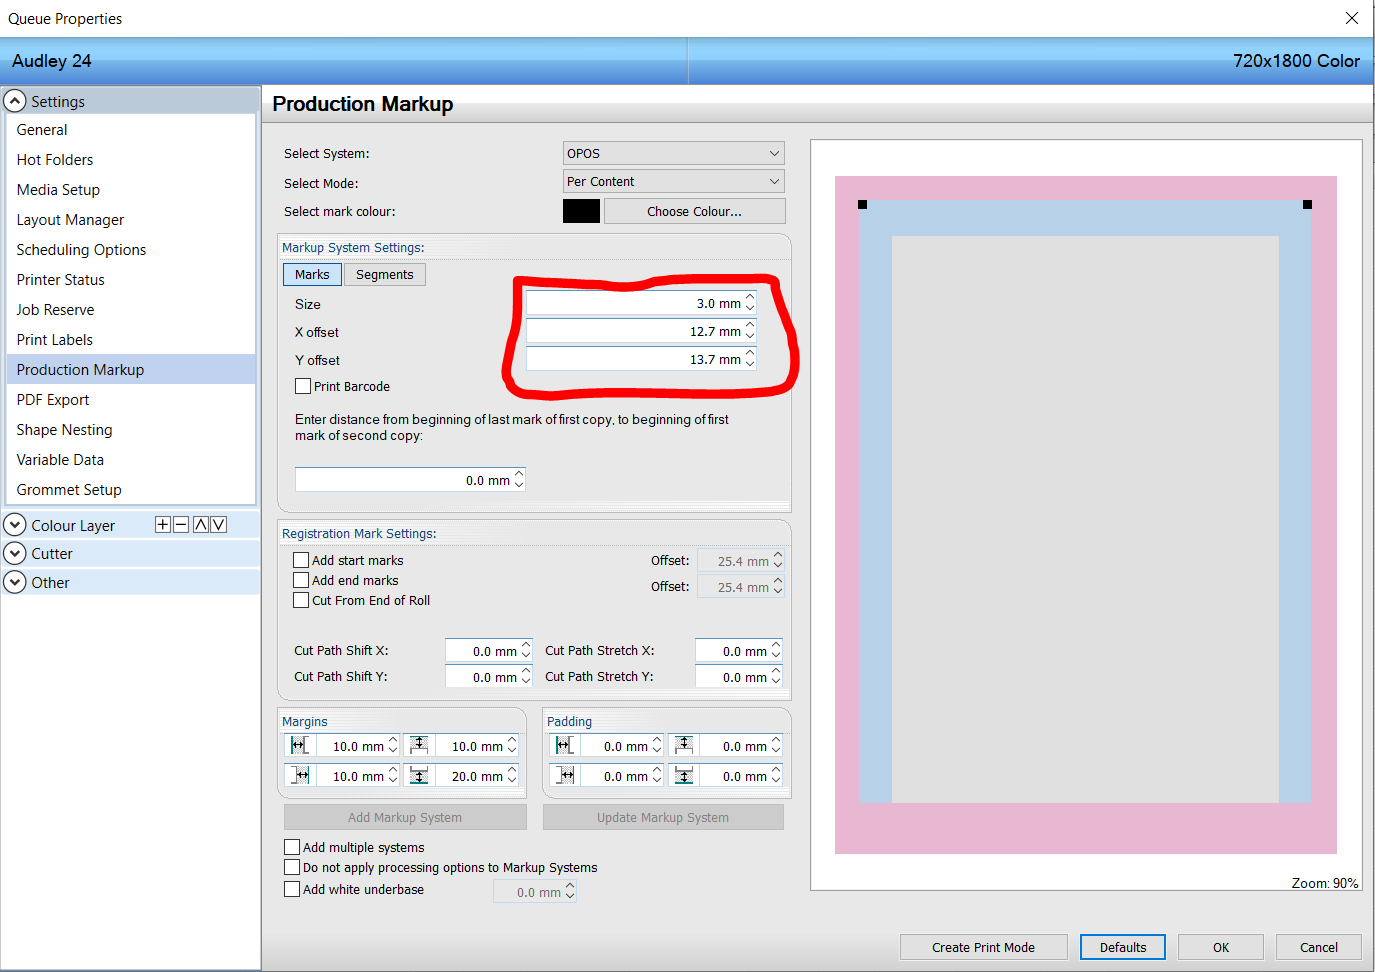Image resolution: width=1375 pixels, height=972 pixels.
Task: Check Cut From End of Roll
Action: point(301,600)
